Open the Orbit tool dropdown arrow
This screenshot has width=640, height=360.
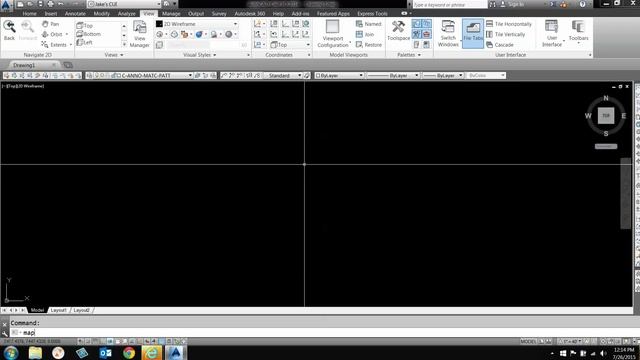[x=67, y=34]
